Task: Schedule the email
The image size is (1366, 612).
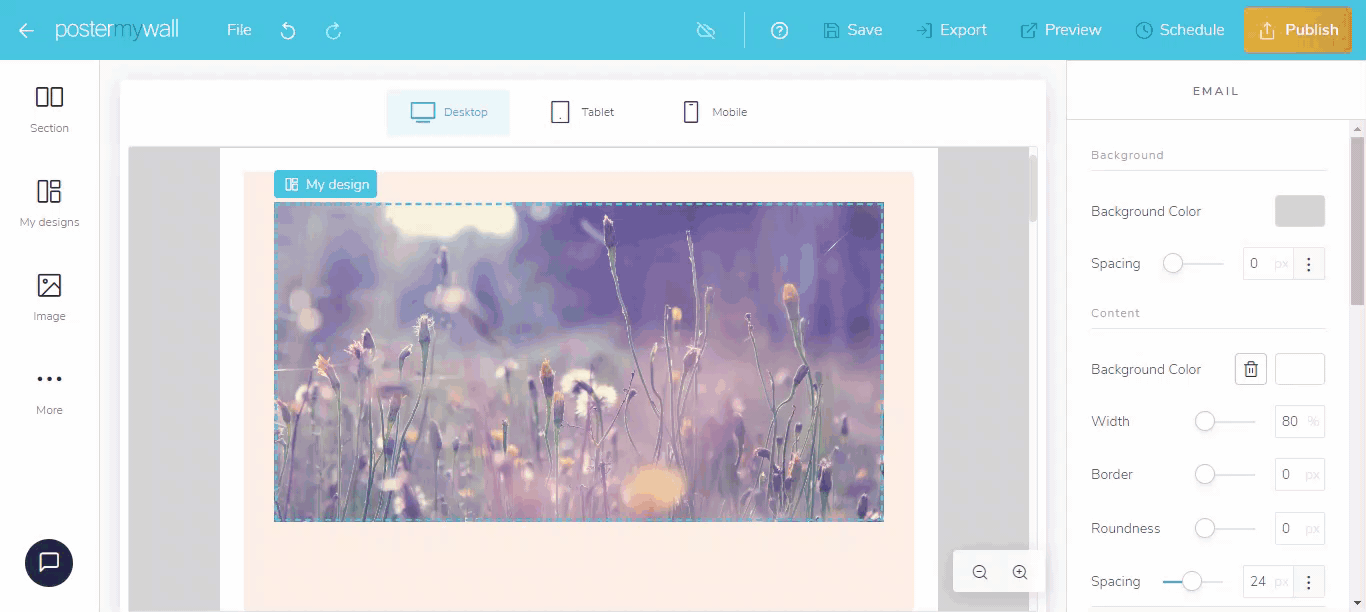Action: pyautogui.click(x=1180, y=30)
